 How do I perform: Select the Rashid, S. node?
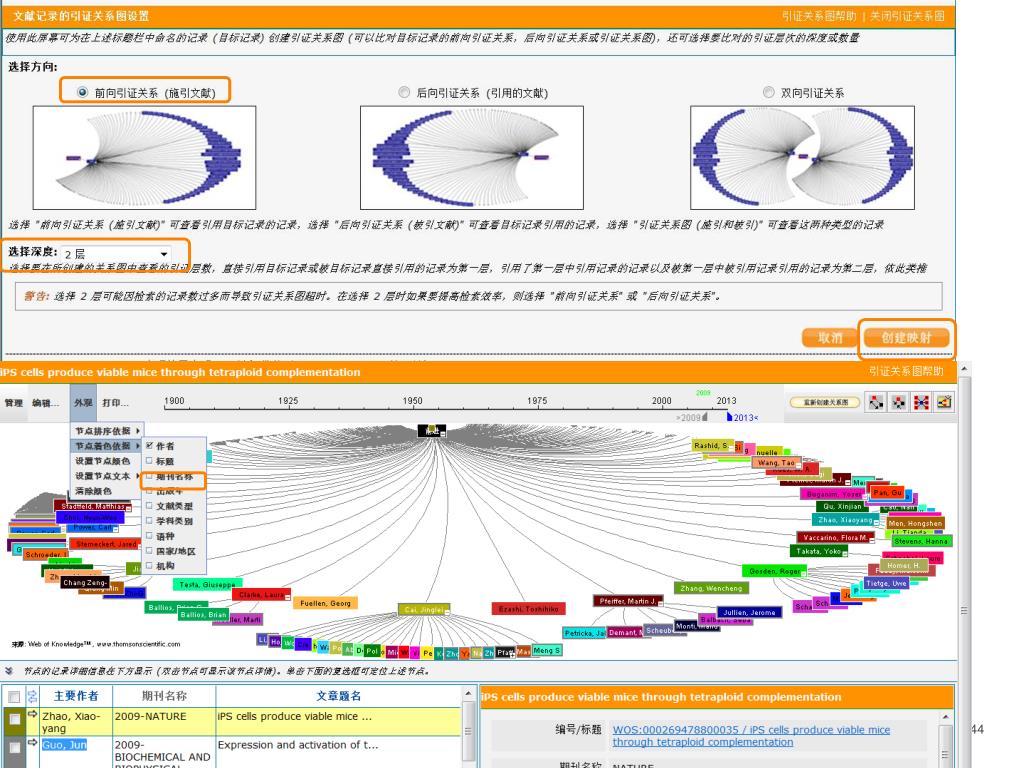(712, 445)
